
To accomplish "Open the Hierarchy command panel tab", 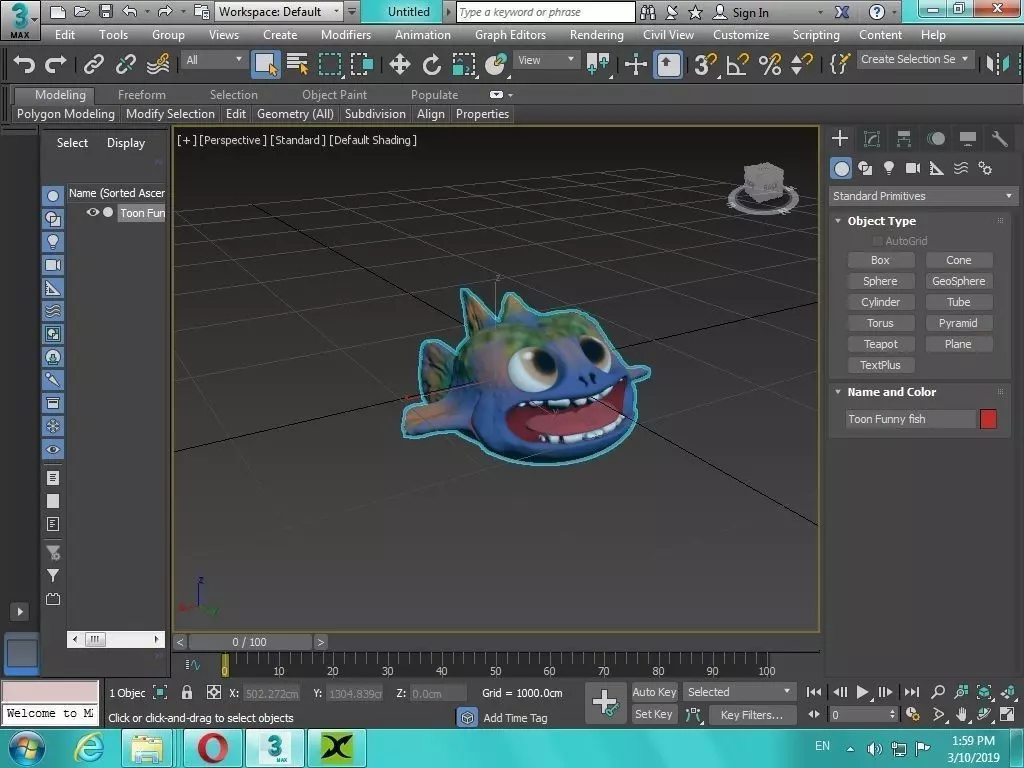I will pyautogui.click(x=904, y=138).
